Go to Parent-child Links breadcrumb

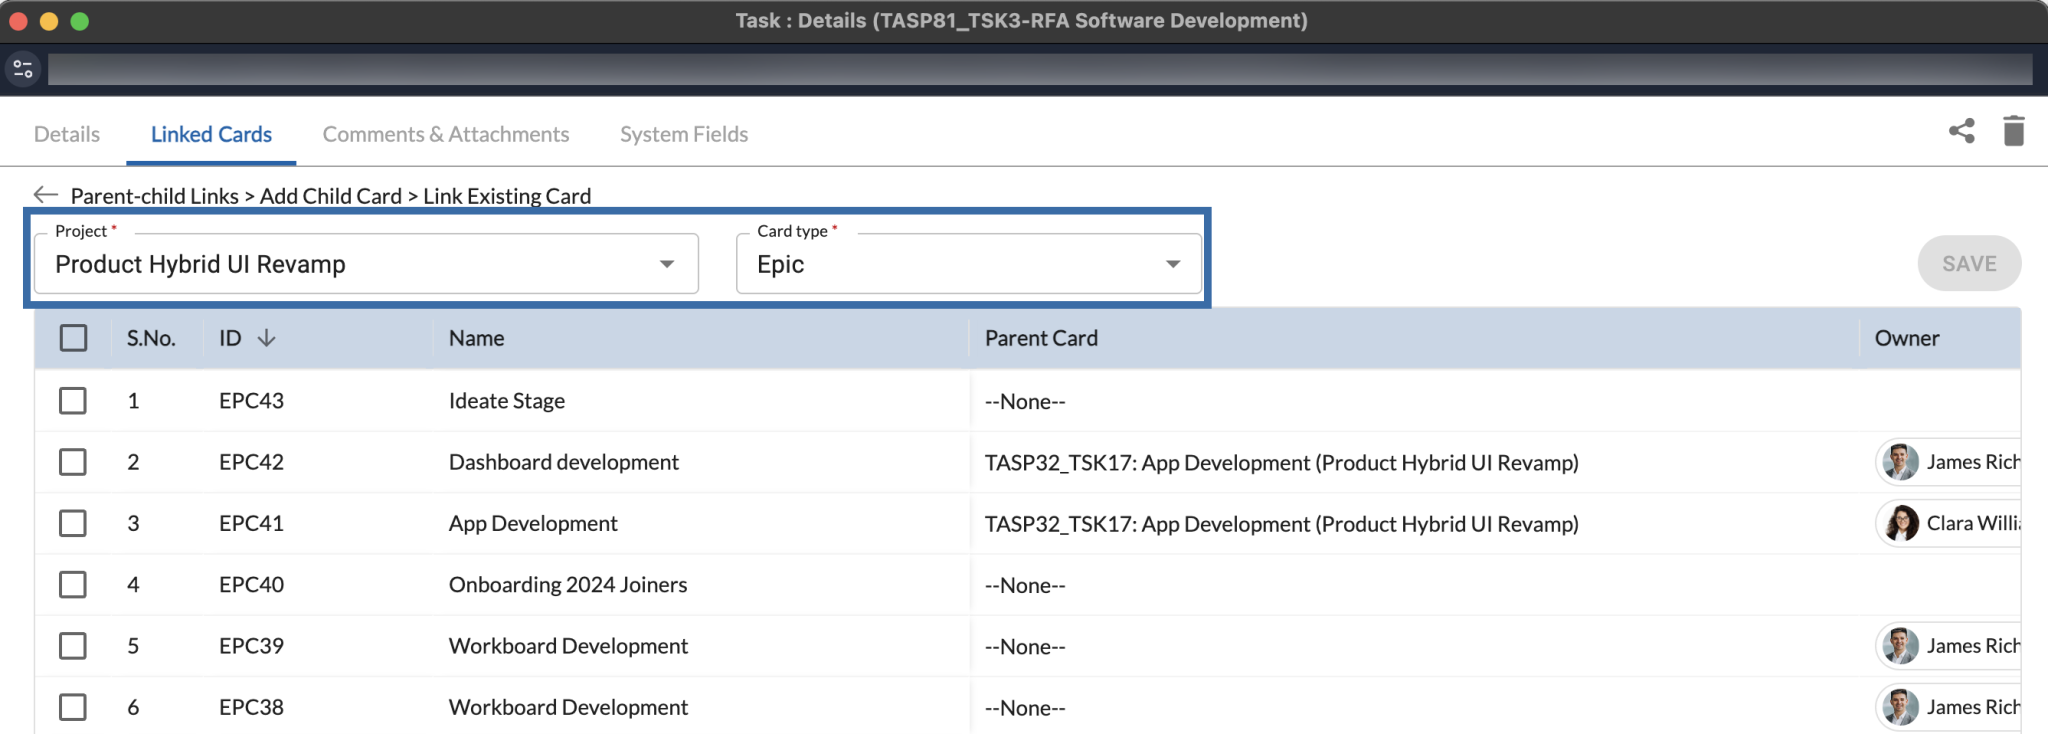155,196
